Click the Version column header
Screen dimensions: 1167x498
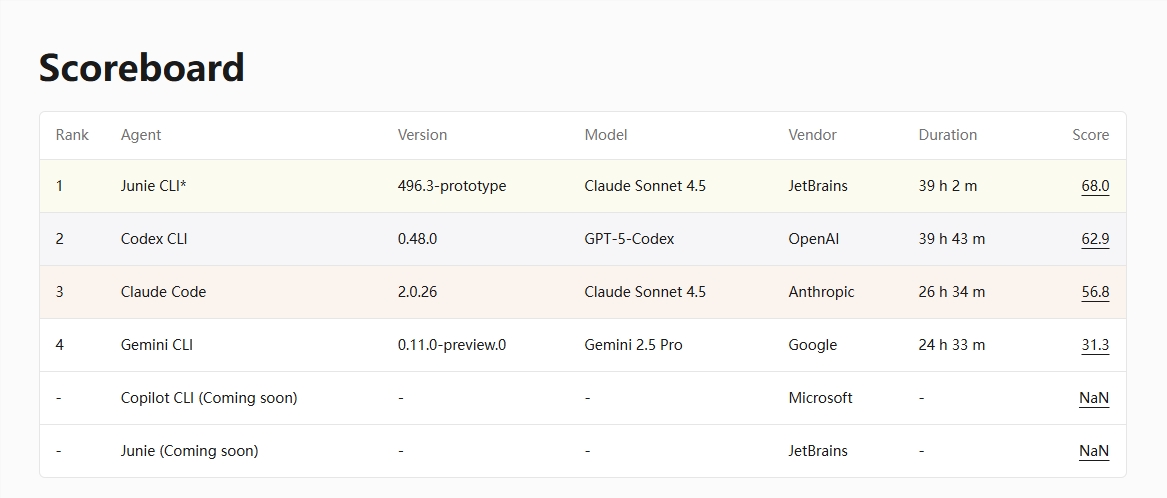(422, 135)
